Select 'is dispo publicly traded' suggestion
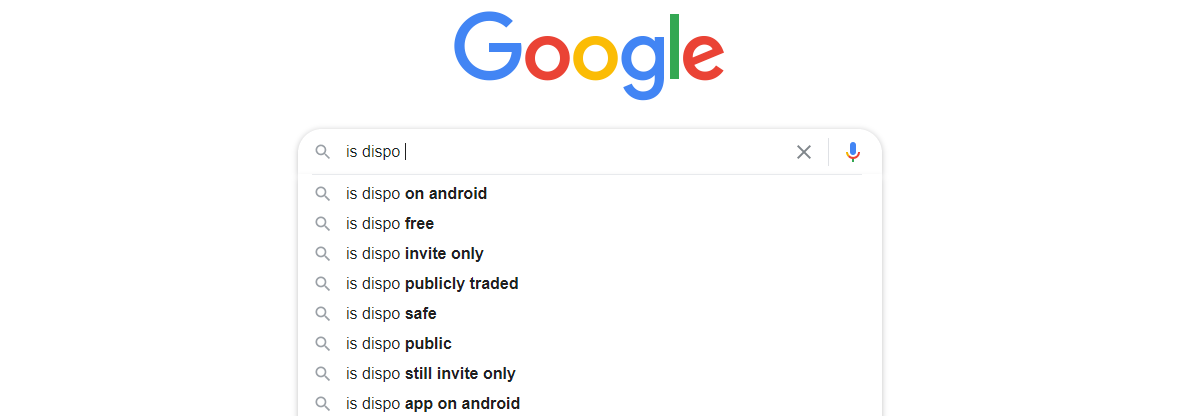The width and height of the screenshot is (1192, 416). tap(590, 284)
